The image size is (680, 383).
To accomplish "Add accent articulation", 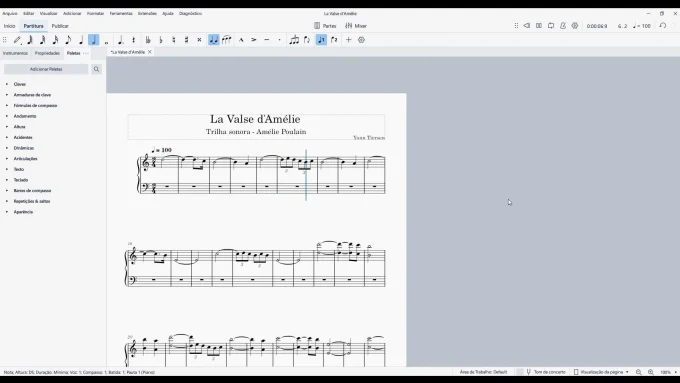I will click(x=254, y=40).
